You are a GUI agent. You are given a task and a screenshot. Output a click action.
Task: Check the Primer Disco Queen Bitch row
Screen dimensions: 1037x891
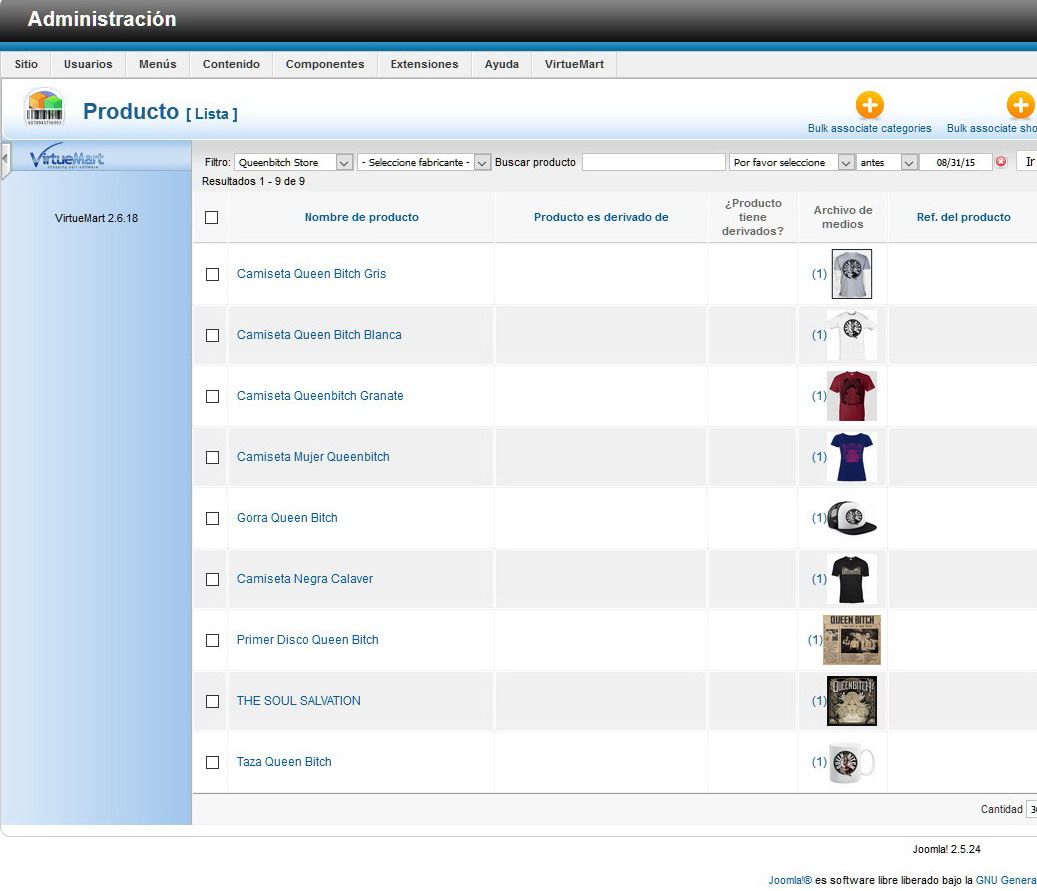212,640
